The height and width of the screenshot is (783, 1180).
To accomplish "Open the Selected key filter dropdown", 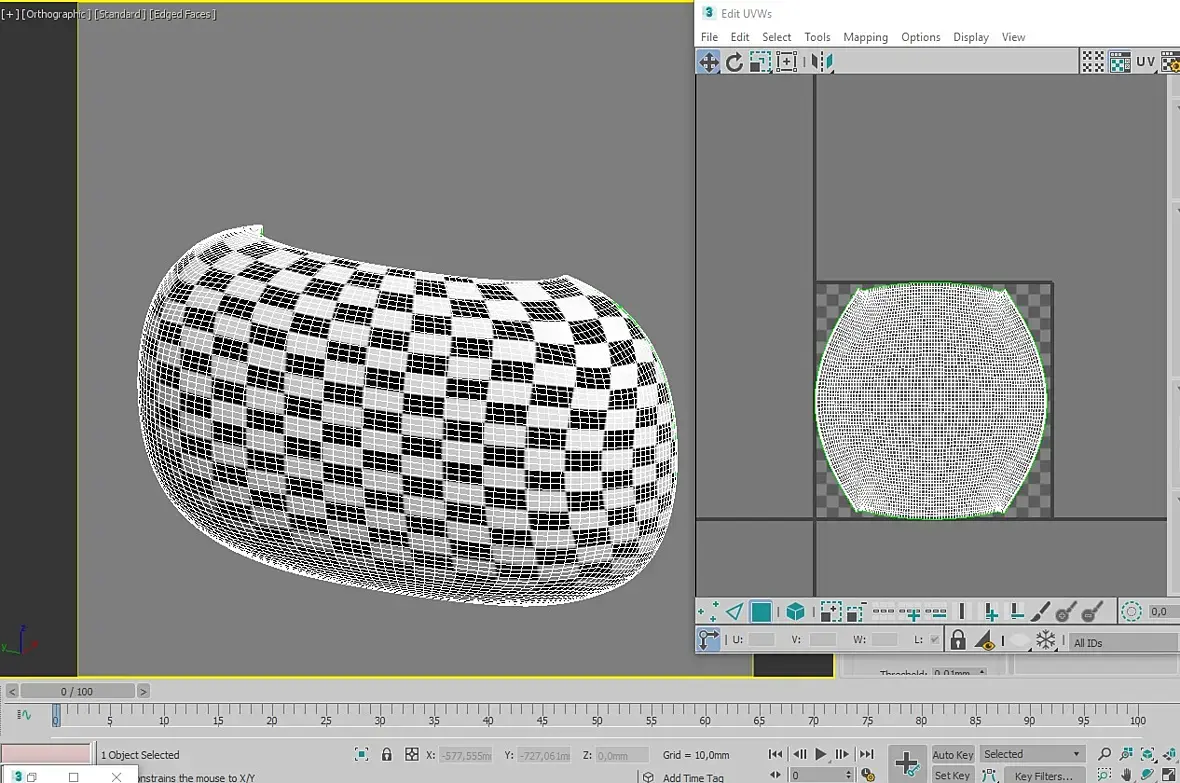I will pyautogui.click(x=1032, y=754).
